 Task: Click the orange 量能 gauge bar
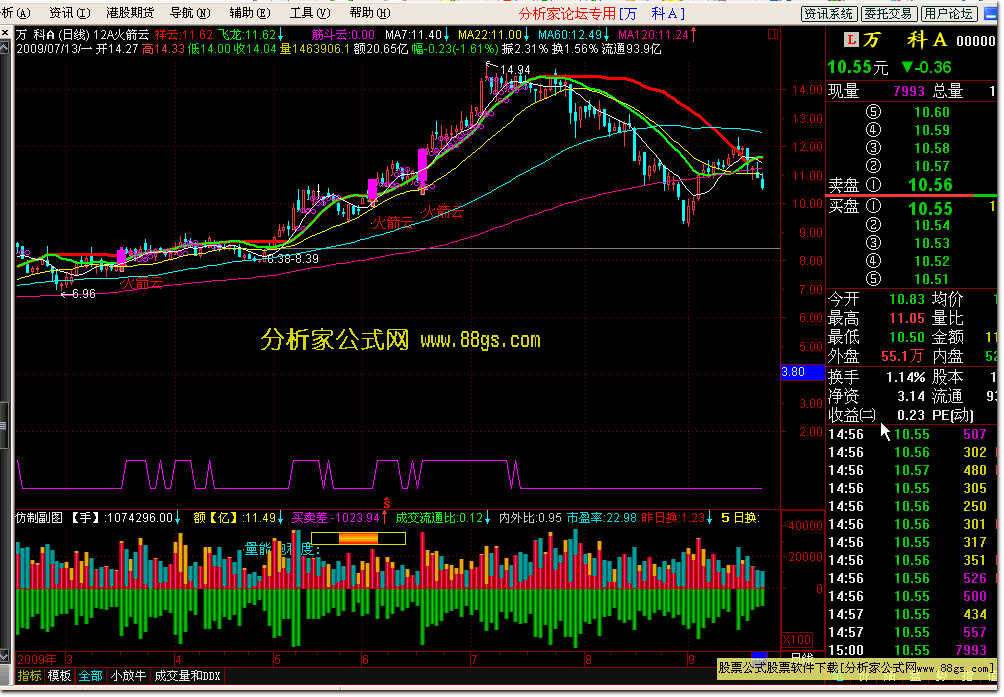click(x=358, y=538)
